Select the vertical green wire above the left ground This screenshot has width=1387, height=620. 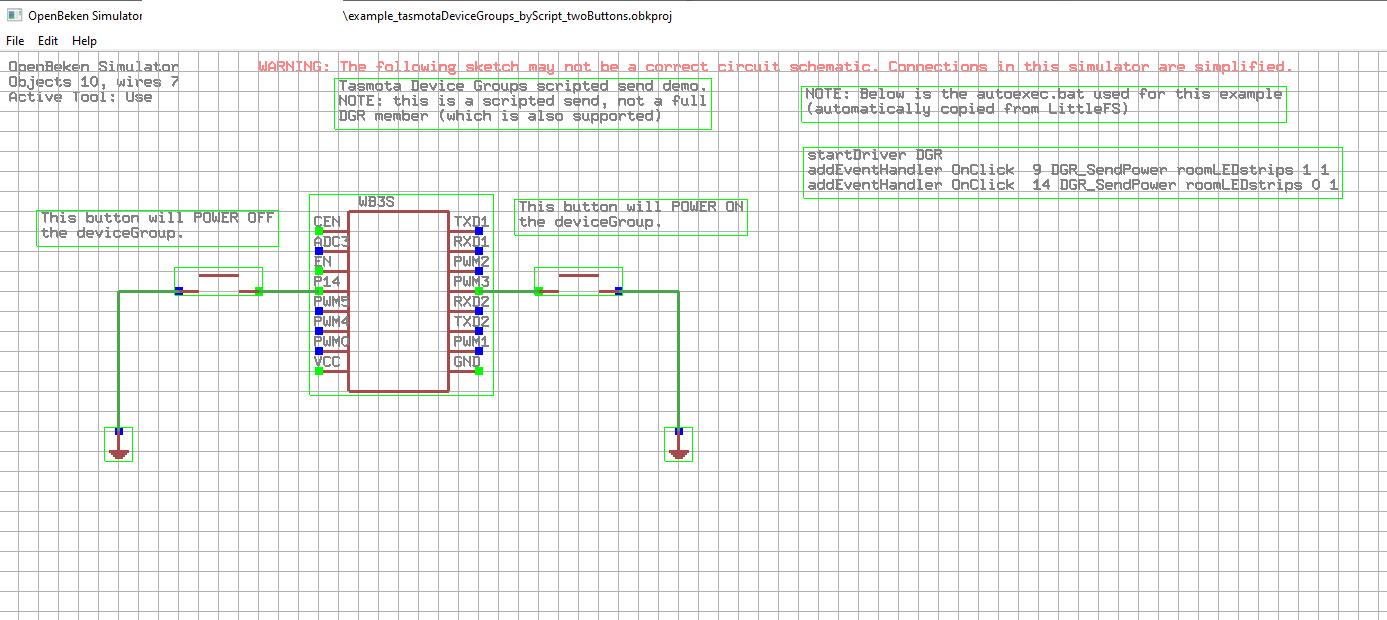(119, 360)
